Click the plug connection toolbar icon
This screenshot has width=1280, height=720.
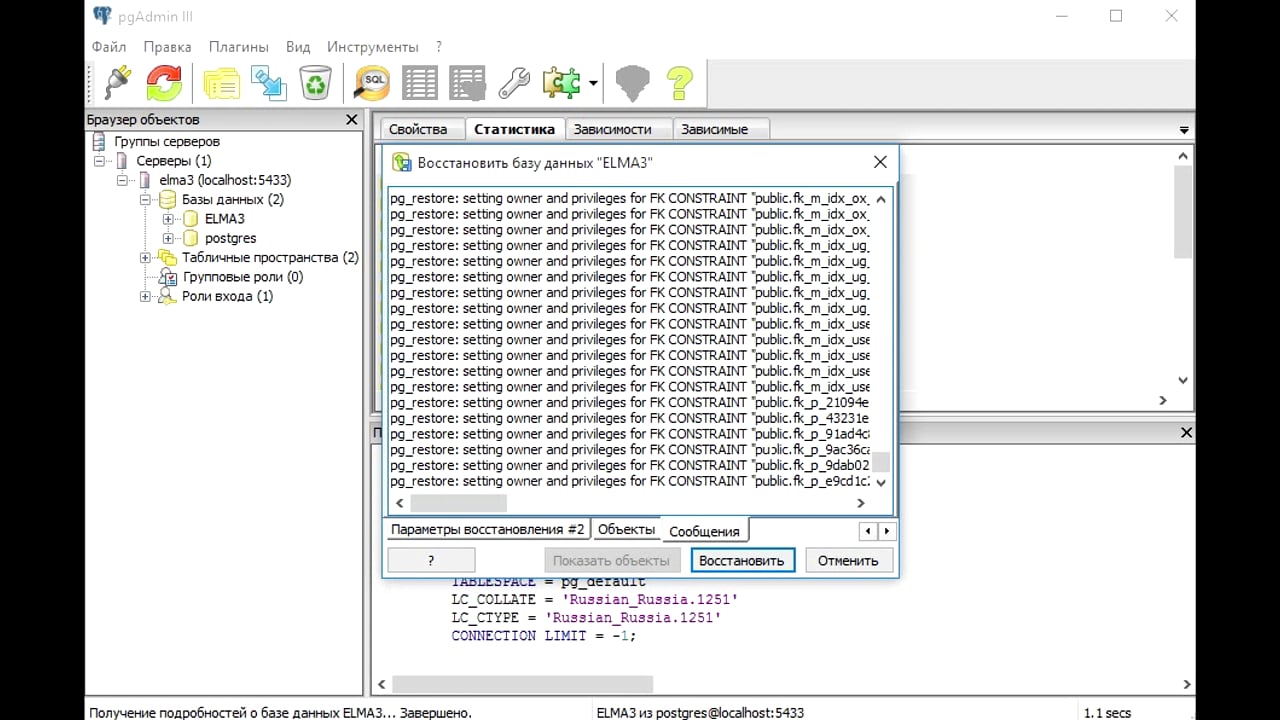pyautogui.click(x=118, y=83)
